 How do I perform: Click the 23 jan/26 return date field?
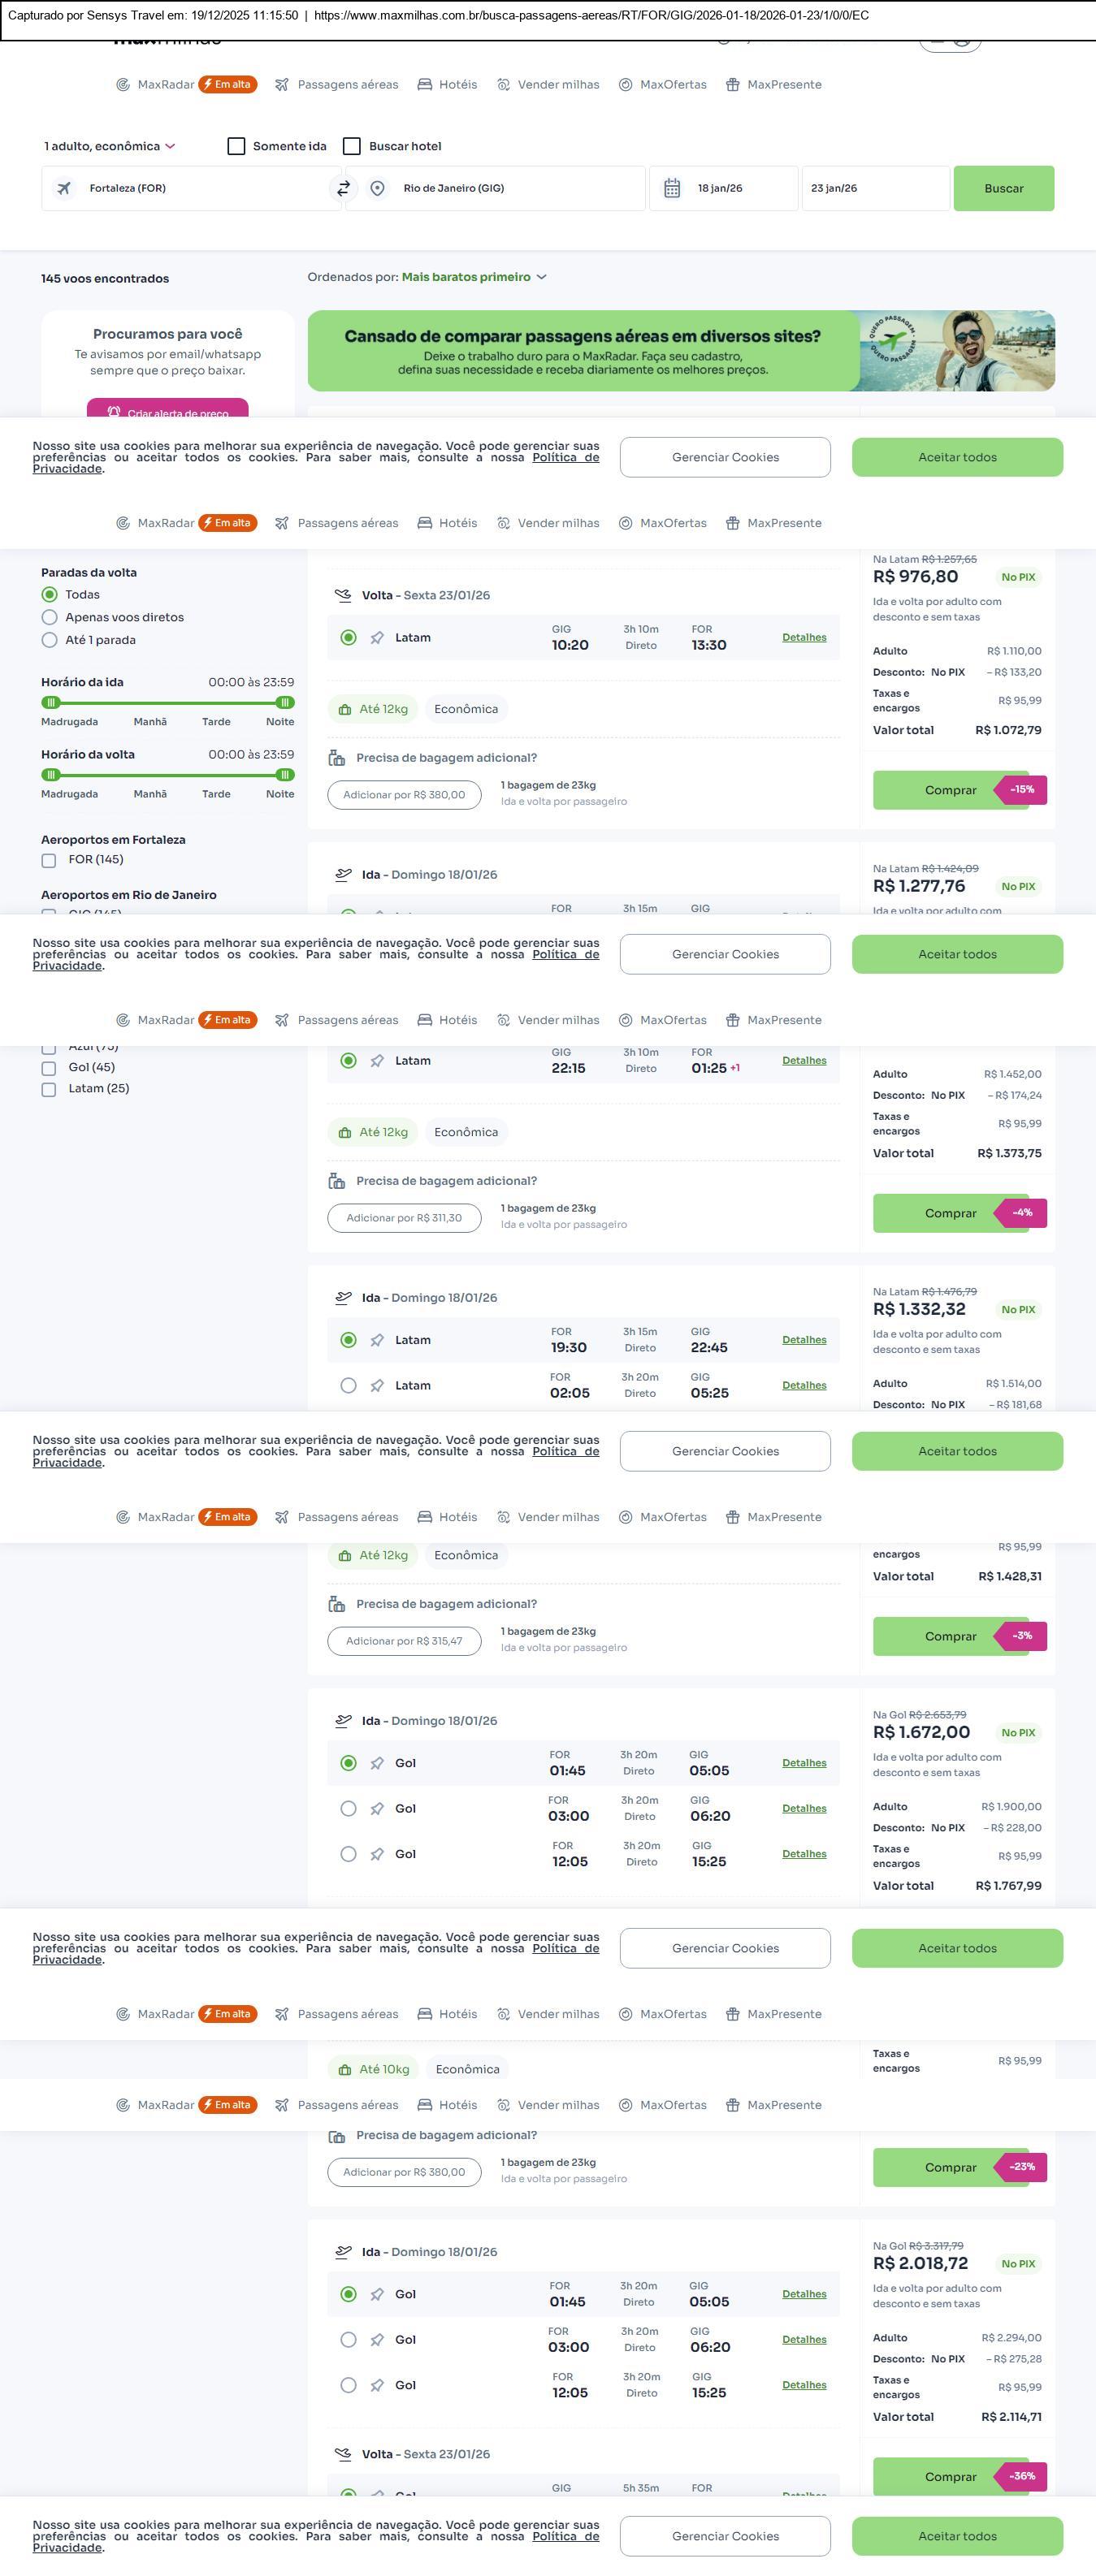point(874,188)
